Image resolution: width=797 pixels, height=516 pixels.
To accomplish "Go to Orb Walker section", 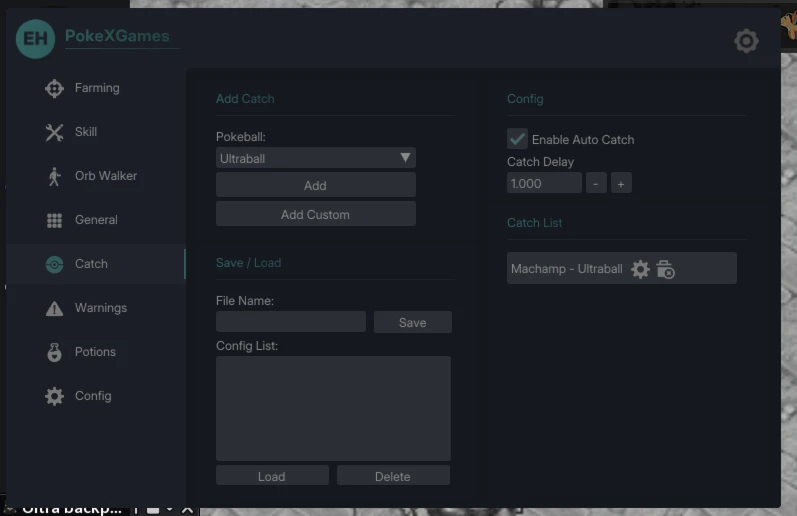I will click(x=96, y=176).
